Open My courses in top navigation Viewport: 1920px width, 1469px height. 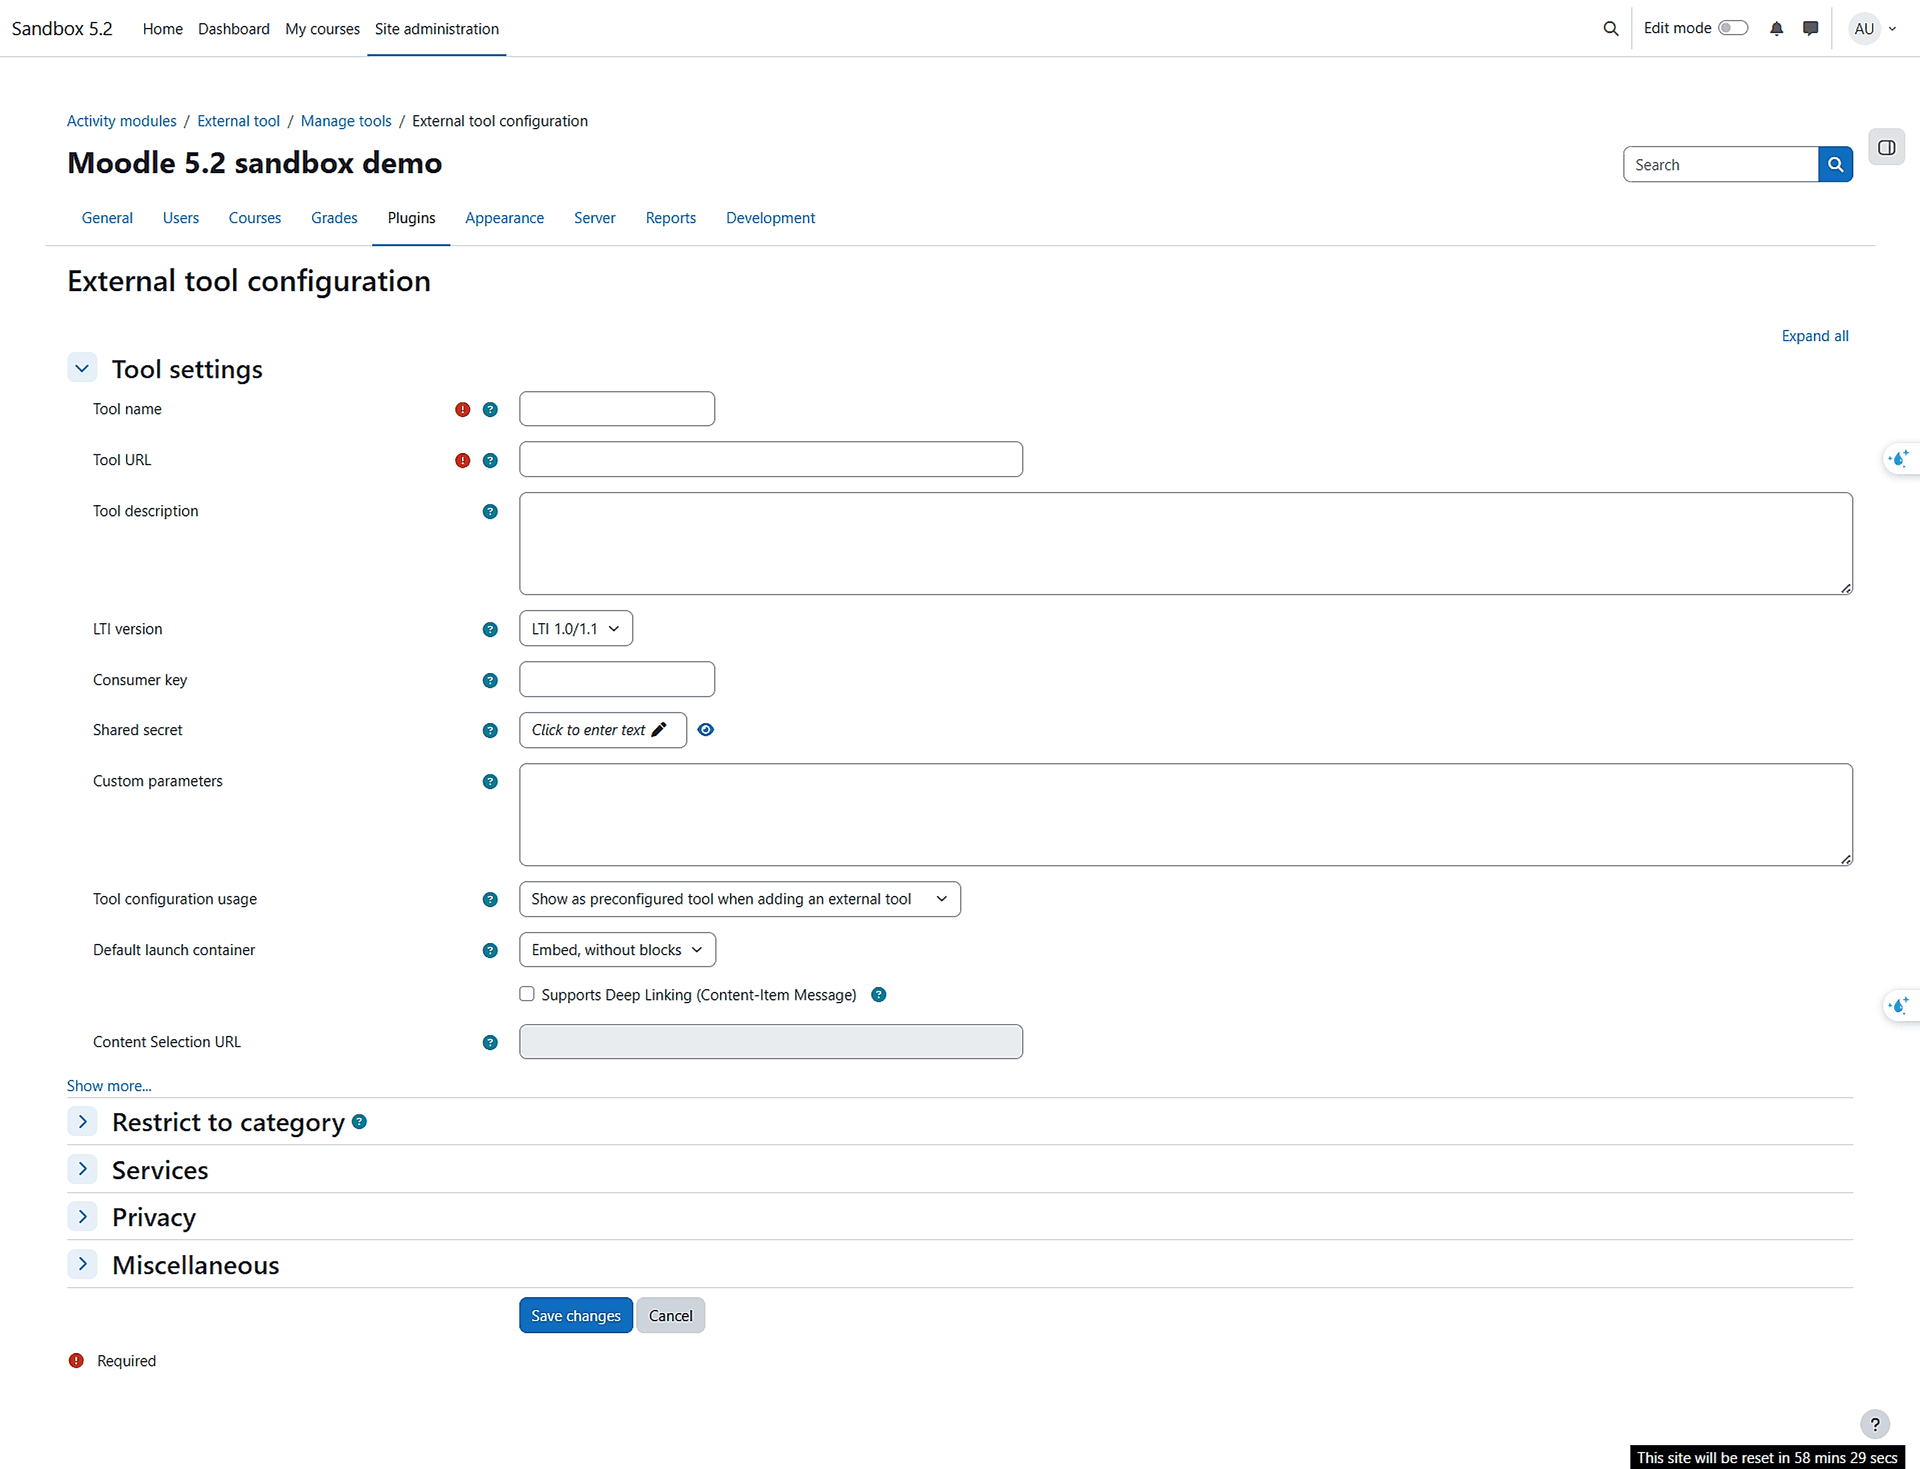[322, 28]
